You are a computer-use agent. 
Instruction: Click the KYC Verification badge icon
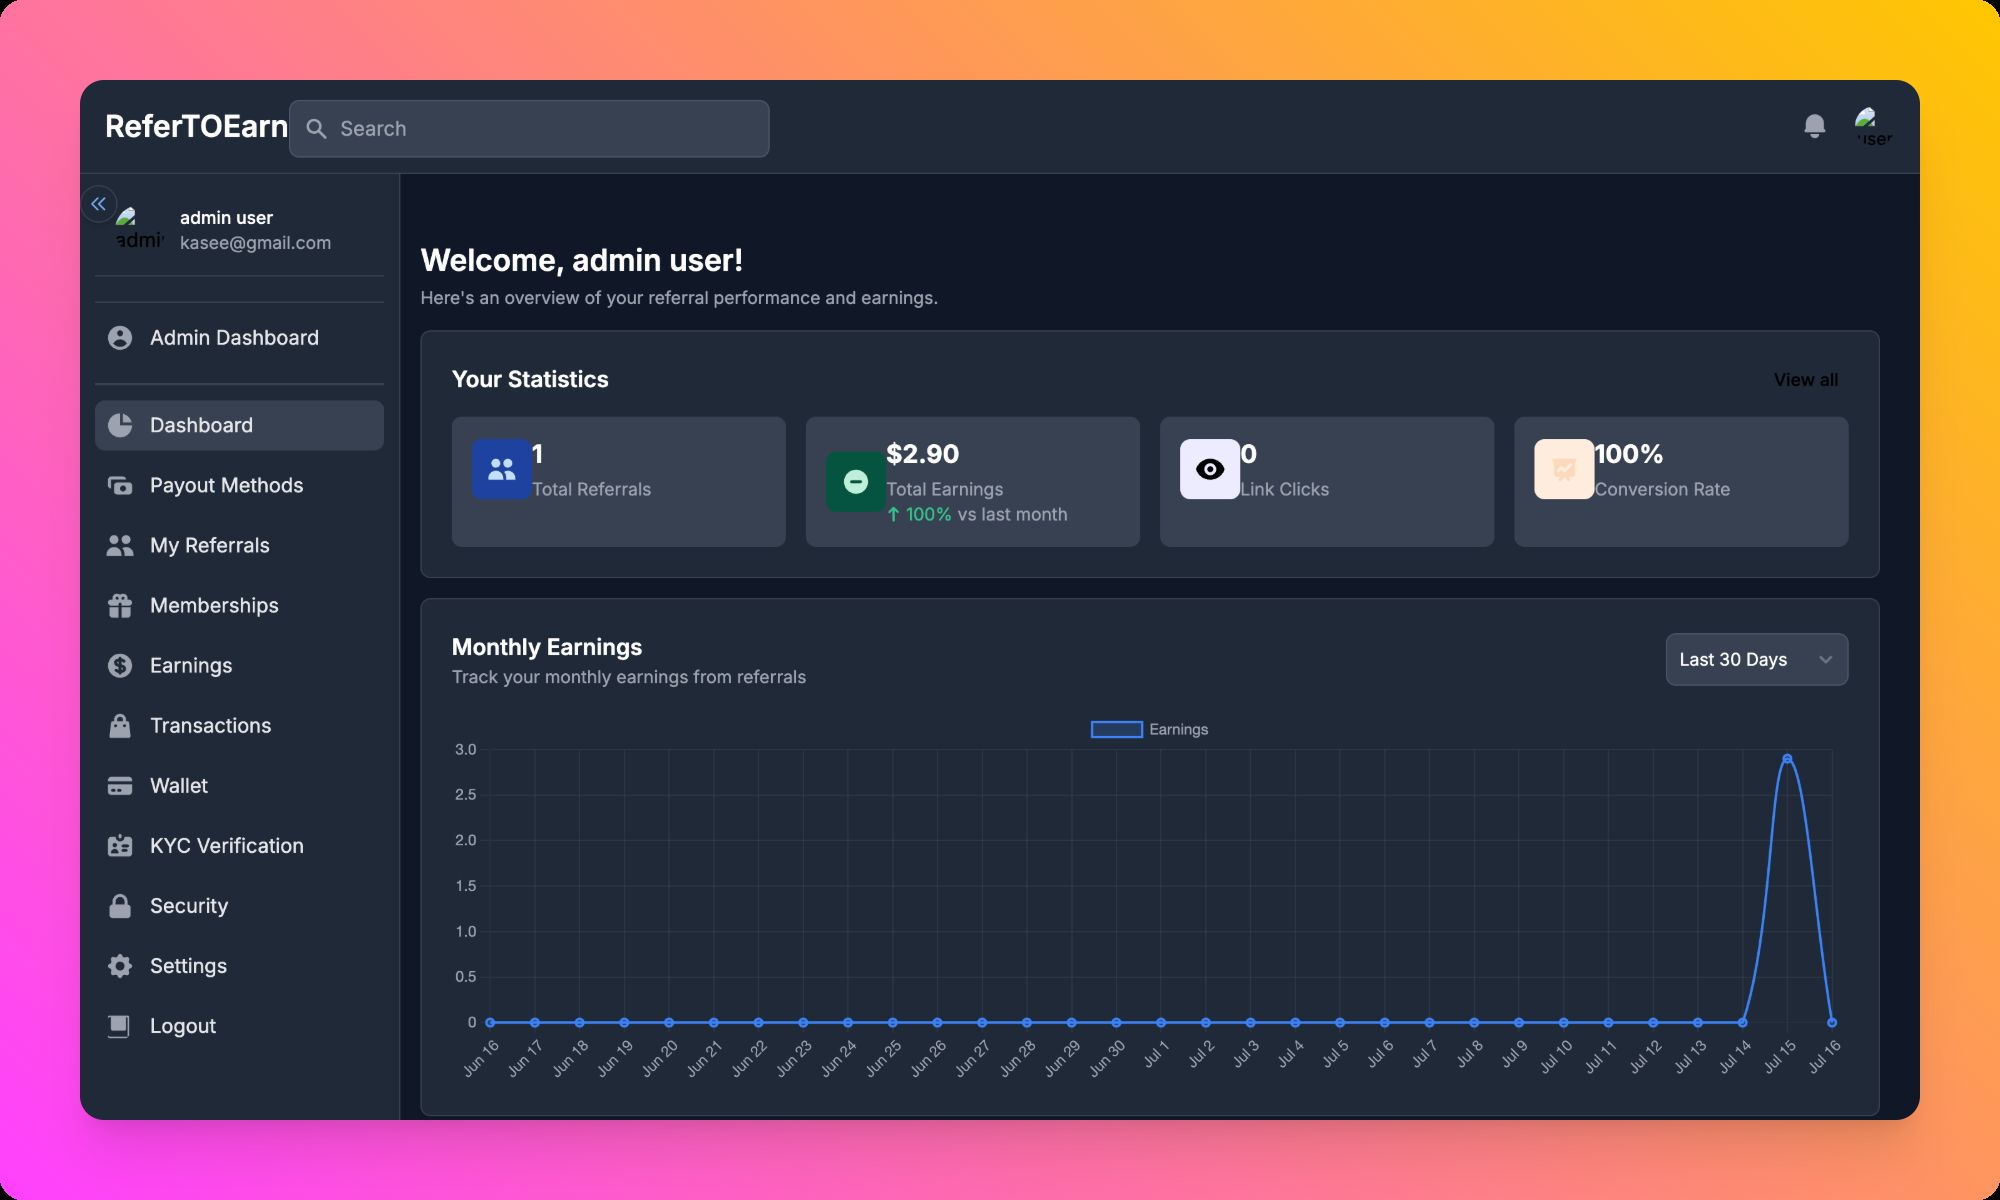click(119, 845)
